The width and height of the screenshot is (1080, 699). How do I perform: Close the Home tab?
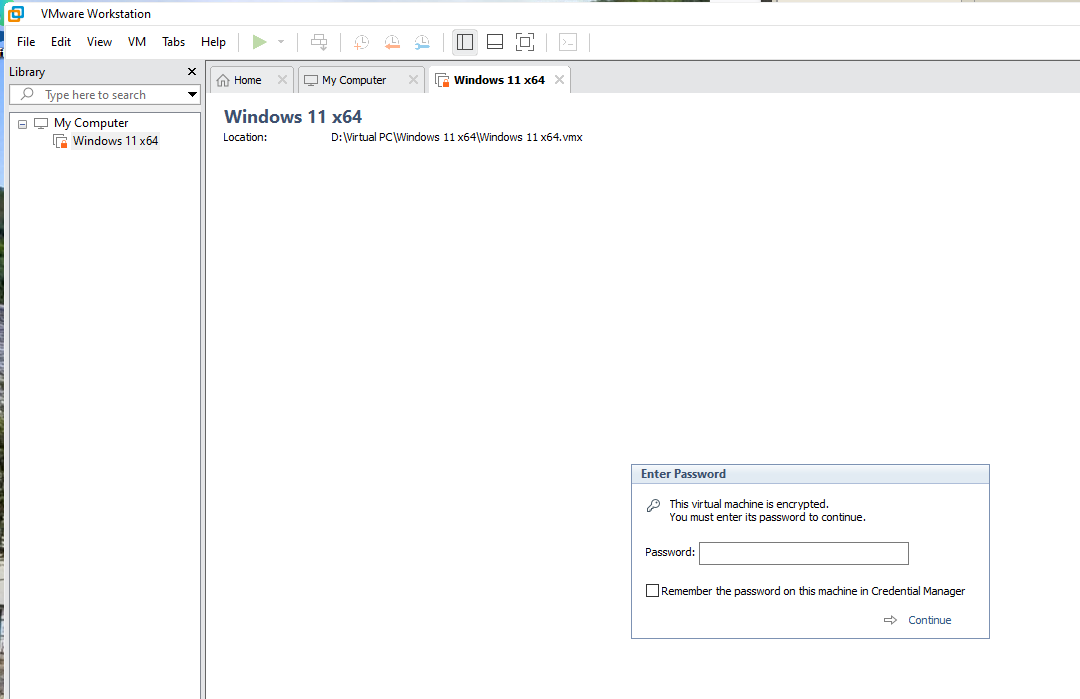[x=282, y=80]
